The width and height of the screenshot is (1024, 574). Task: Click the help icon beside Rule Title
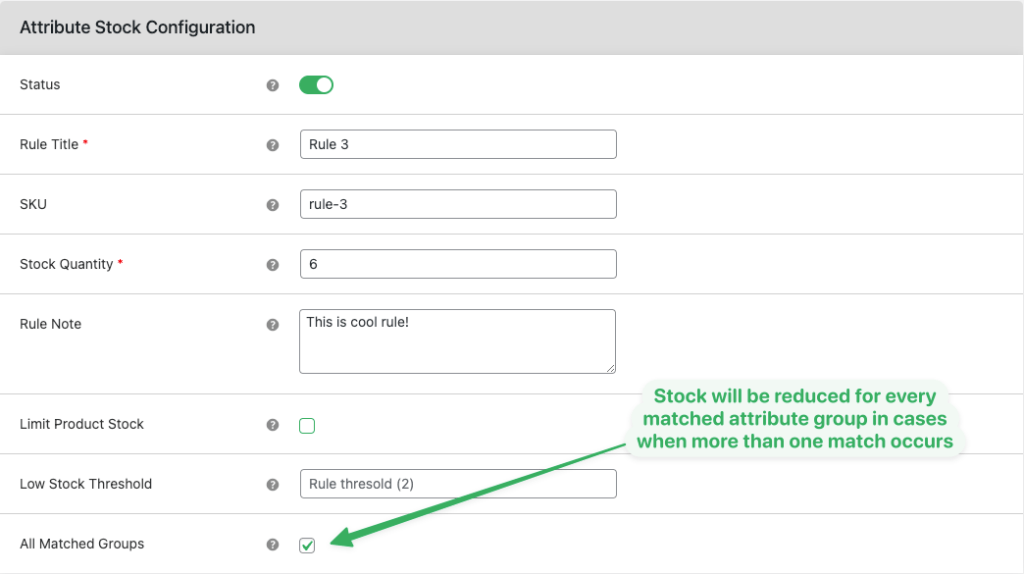coord(272,145)
